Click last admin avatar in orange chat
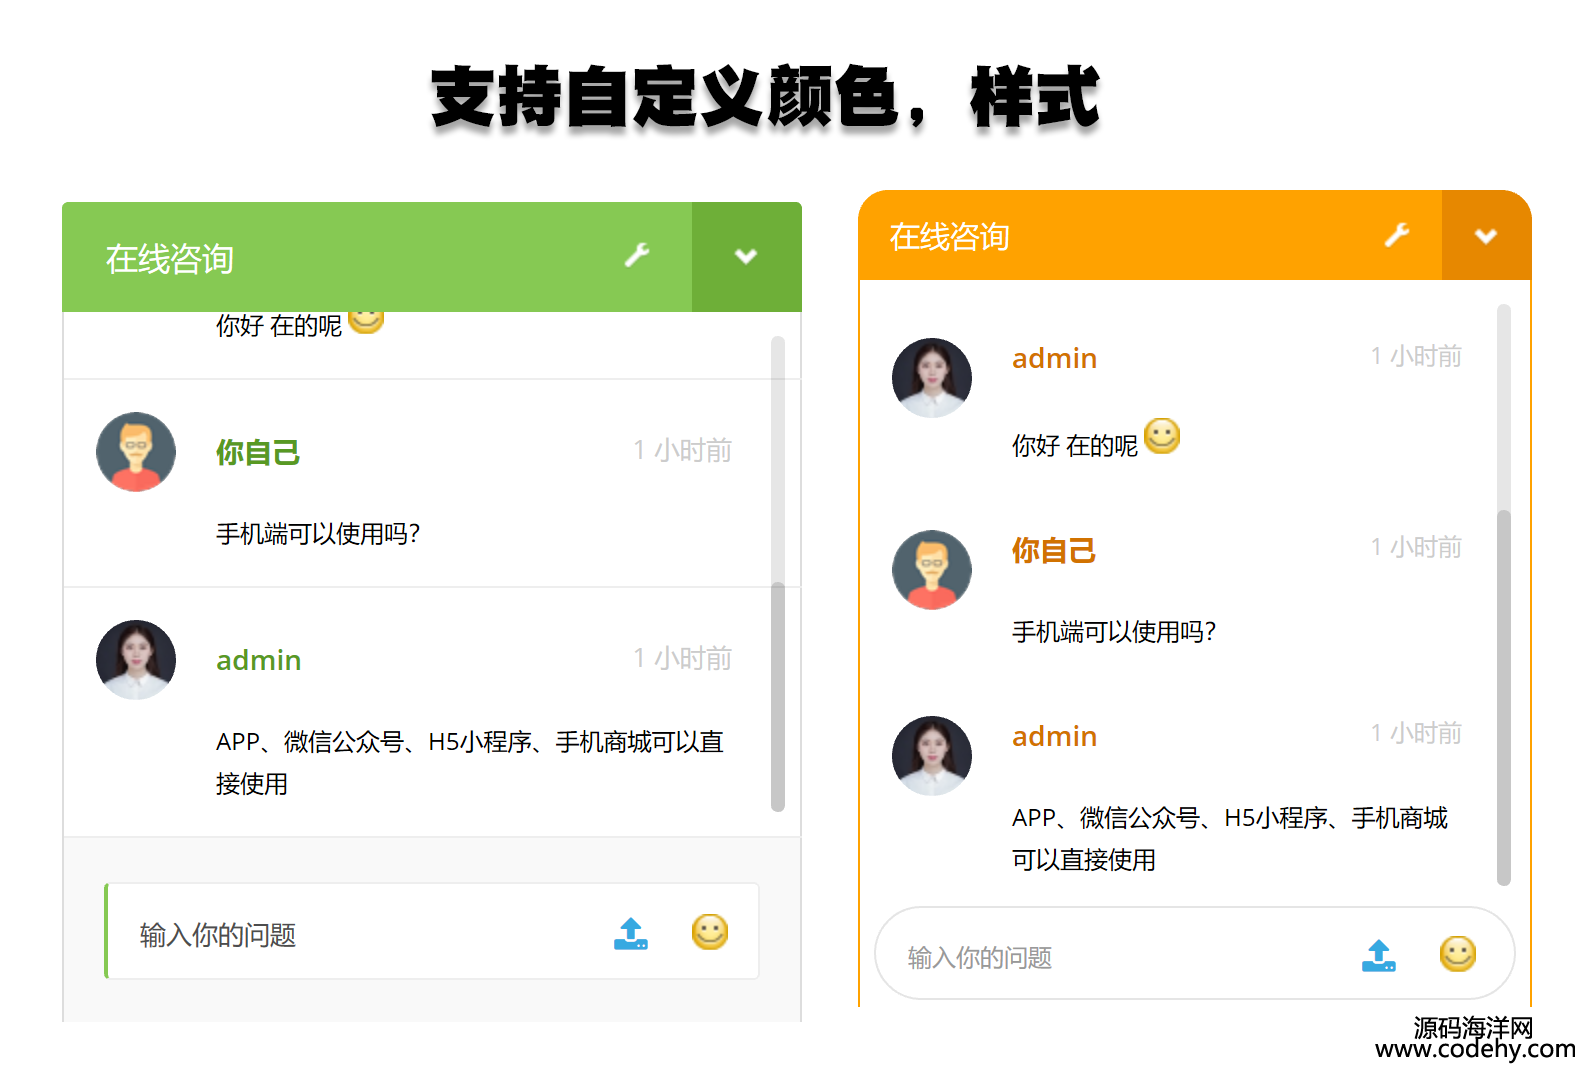The image size is (1580, 1069). [932, 756]
